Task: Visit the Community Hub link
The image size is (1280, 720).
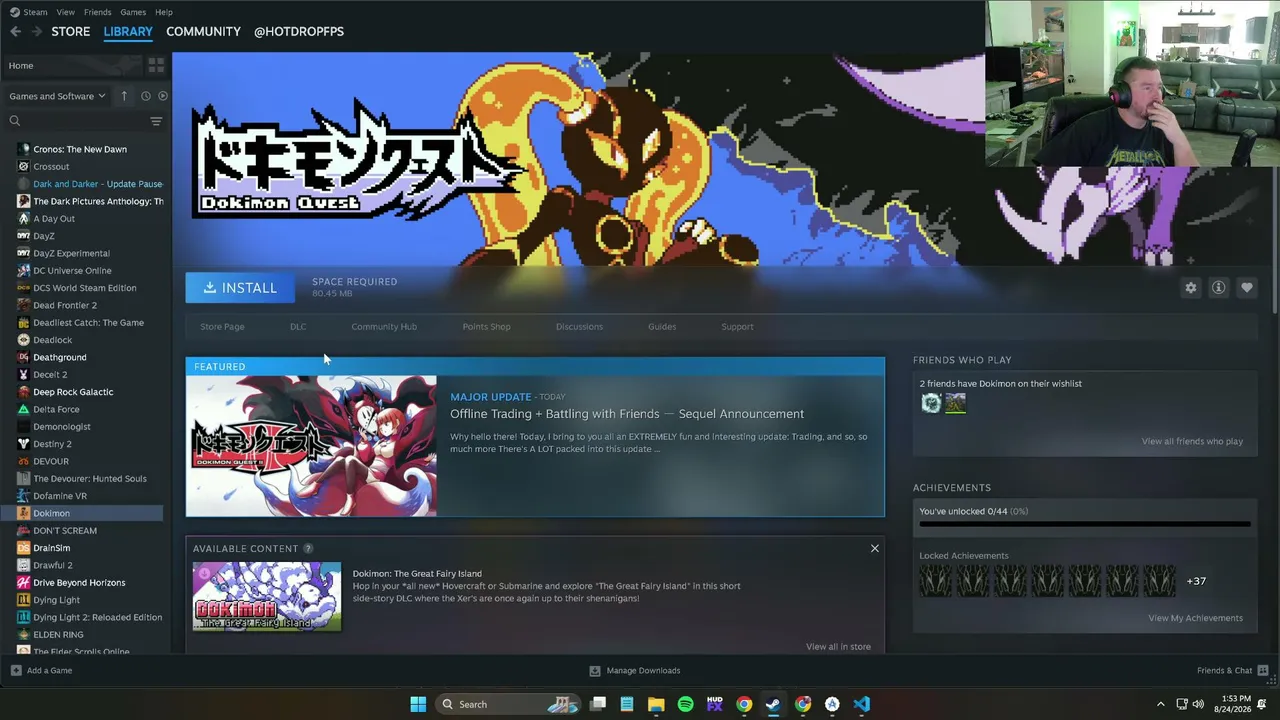Action: (384, 326)
